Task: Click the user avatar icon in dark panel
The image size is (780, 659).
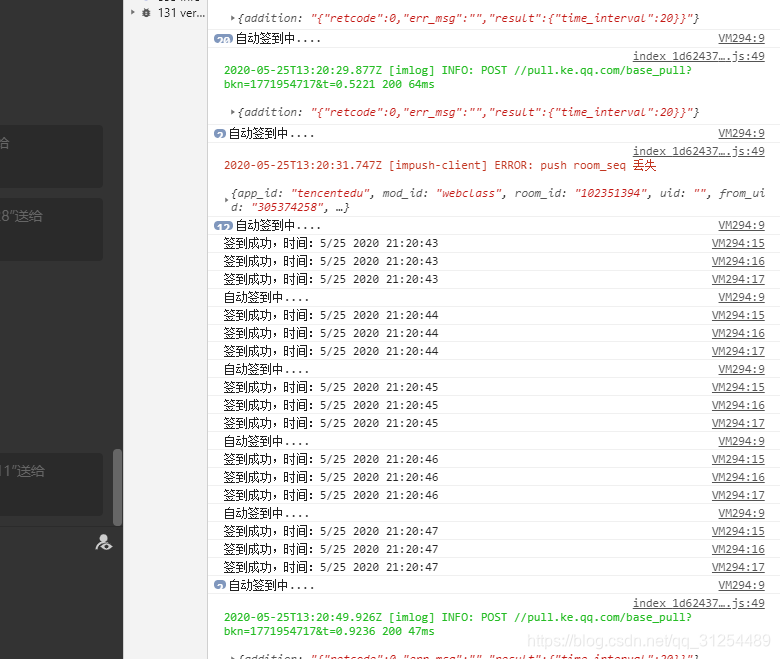Action: (103, 542)
